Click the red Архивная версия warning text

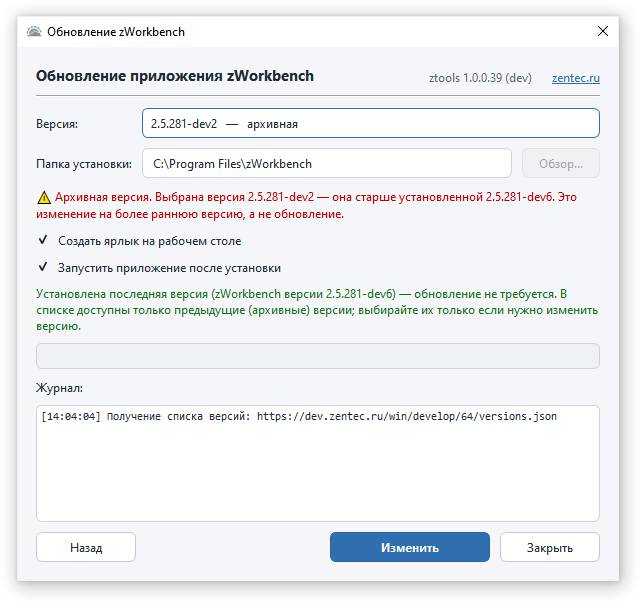307,205
